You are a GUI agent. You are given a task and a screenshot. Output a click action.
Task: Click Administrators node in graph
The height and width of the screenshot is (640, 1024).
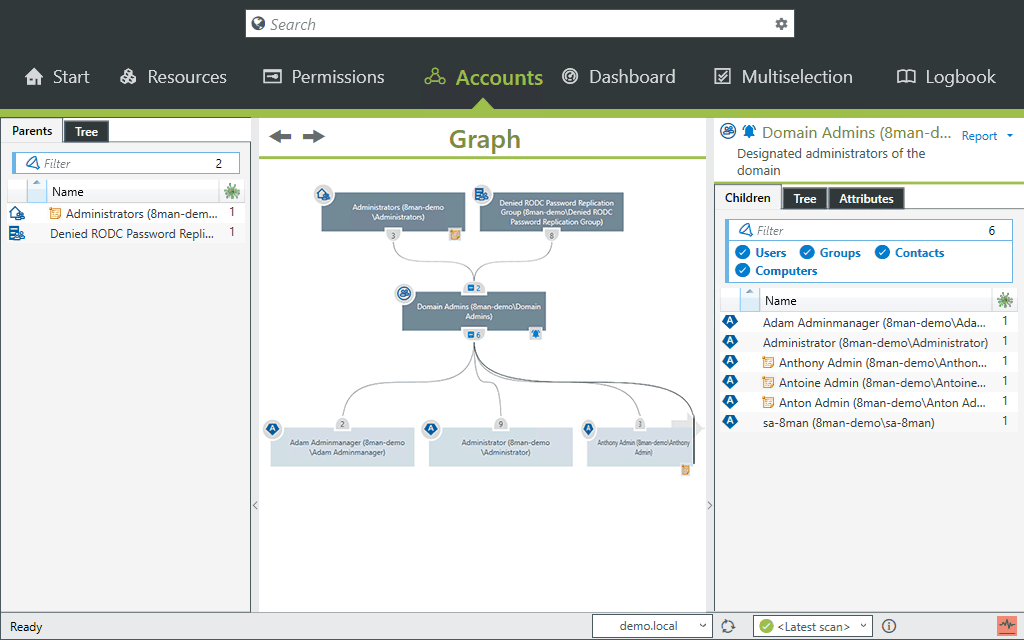(x=393, y=212)
